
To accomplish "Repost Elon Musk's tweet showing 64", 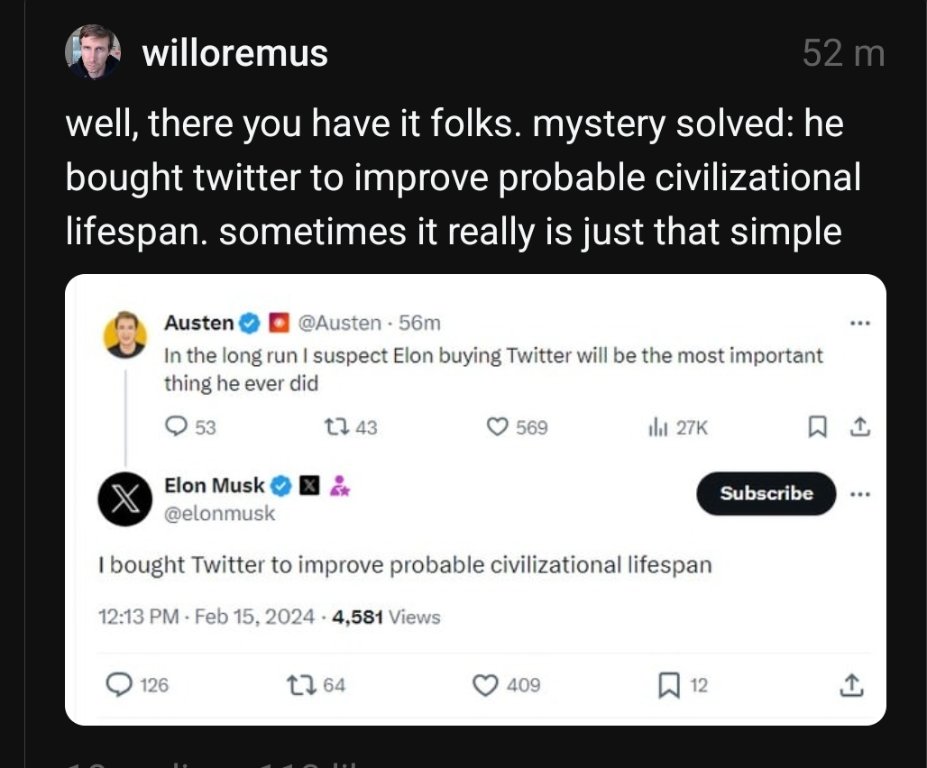I will (297, 685).
